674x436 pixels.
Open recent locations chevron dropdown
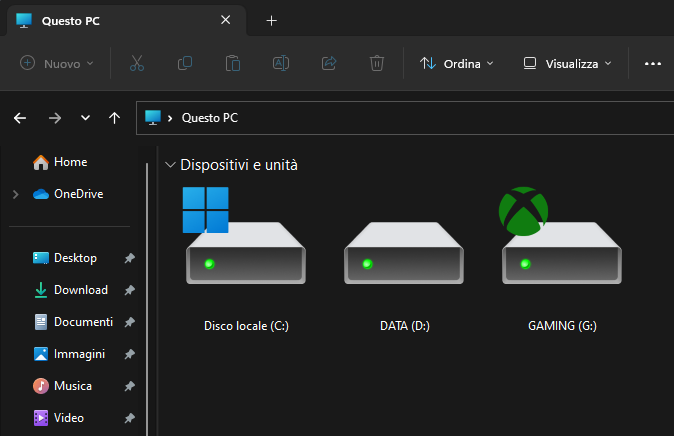tap(85, 118)
